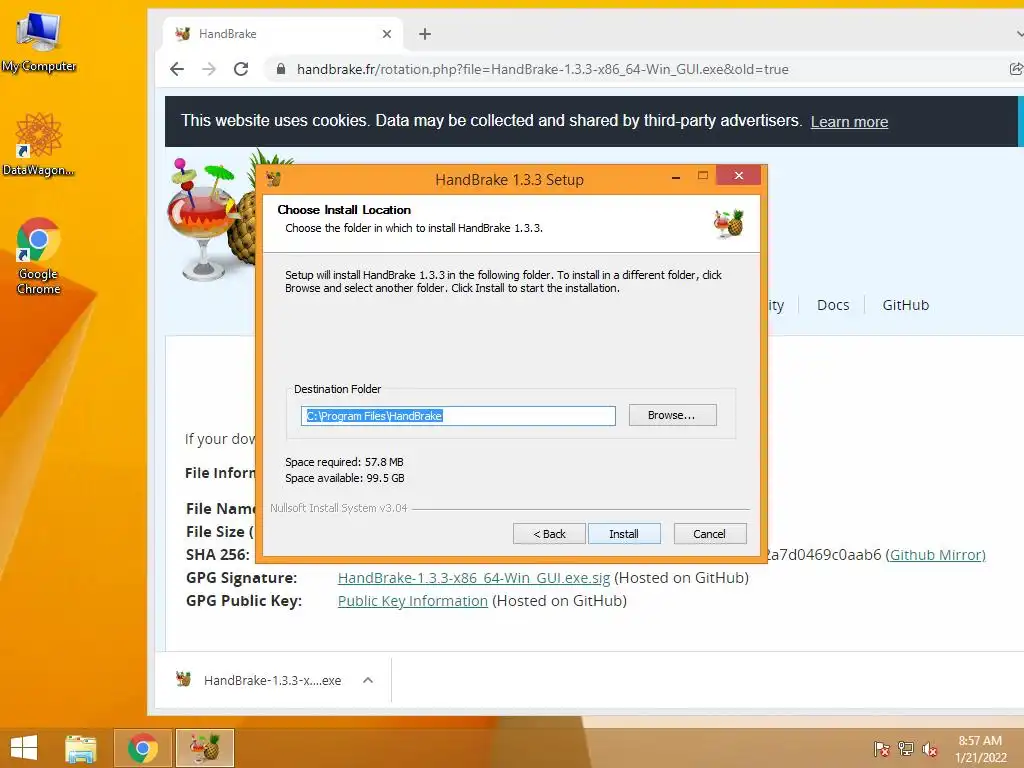Screen dimensions: 1024x768
Task: Click the < Back button in setup
Action: 549,534
